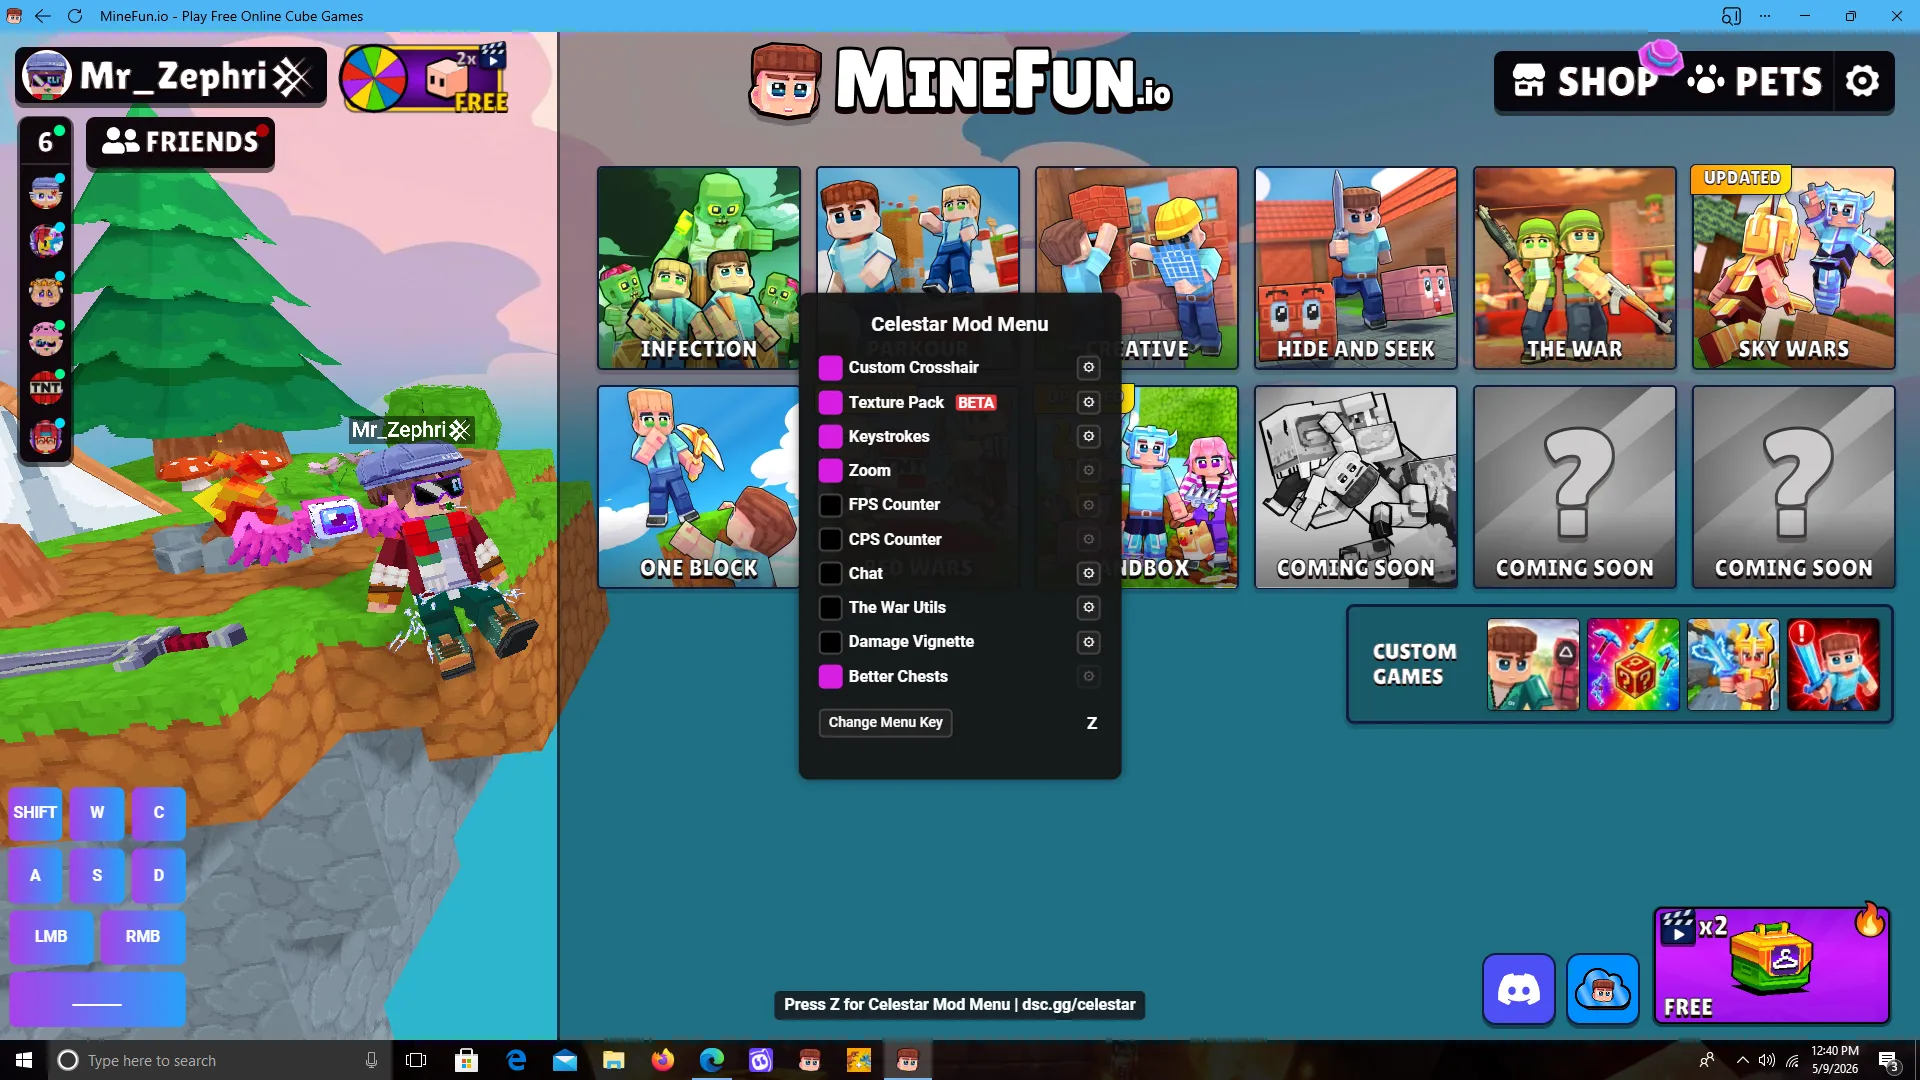Play The War game mode

tap(1575, 268)
